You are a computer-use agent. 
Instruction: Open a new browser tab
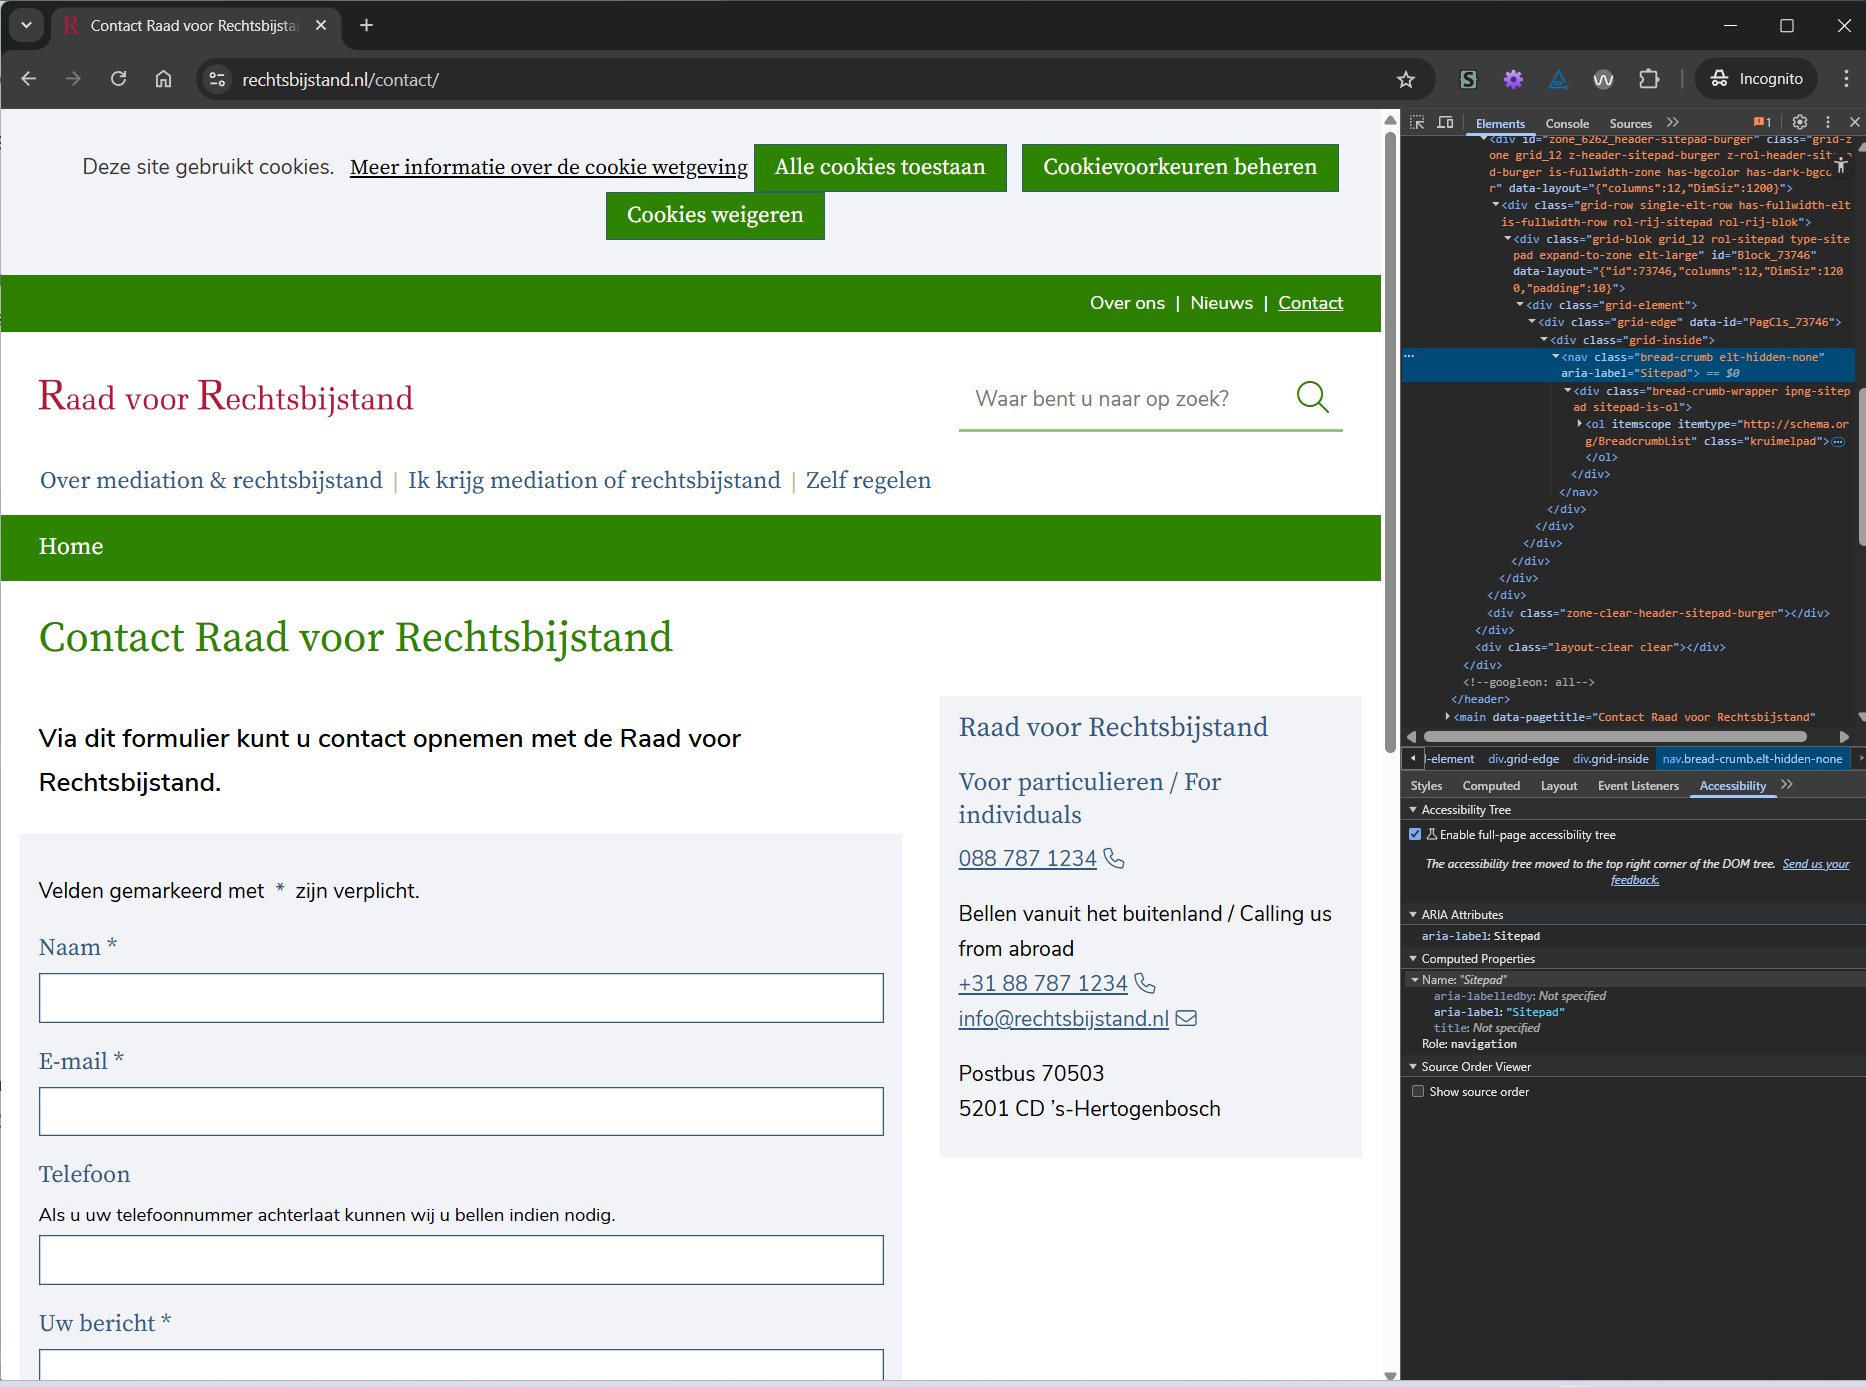pos(366,25)
